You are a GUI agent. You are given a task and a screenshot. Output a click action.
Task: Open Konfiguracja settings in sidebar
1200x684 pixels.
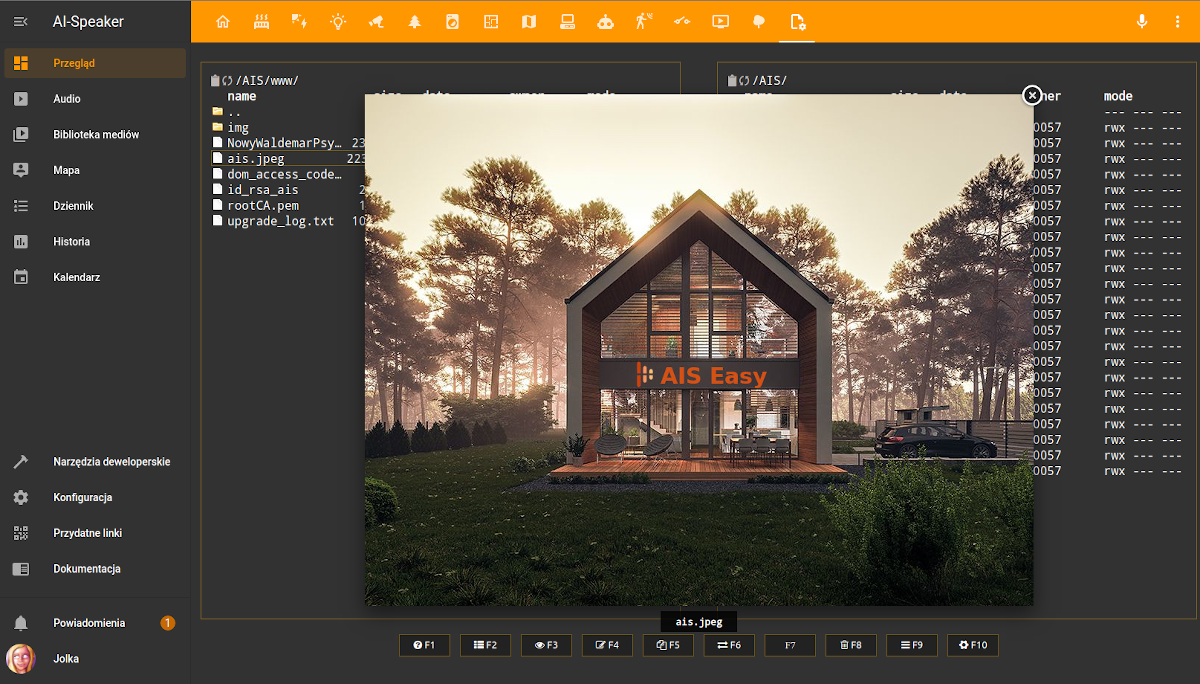click(95, 497)
